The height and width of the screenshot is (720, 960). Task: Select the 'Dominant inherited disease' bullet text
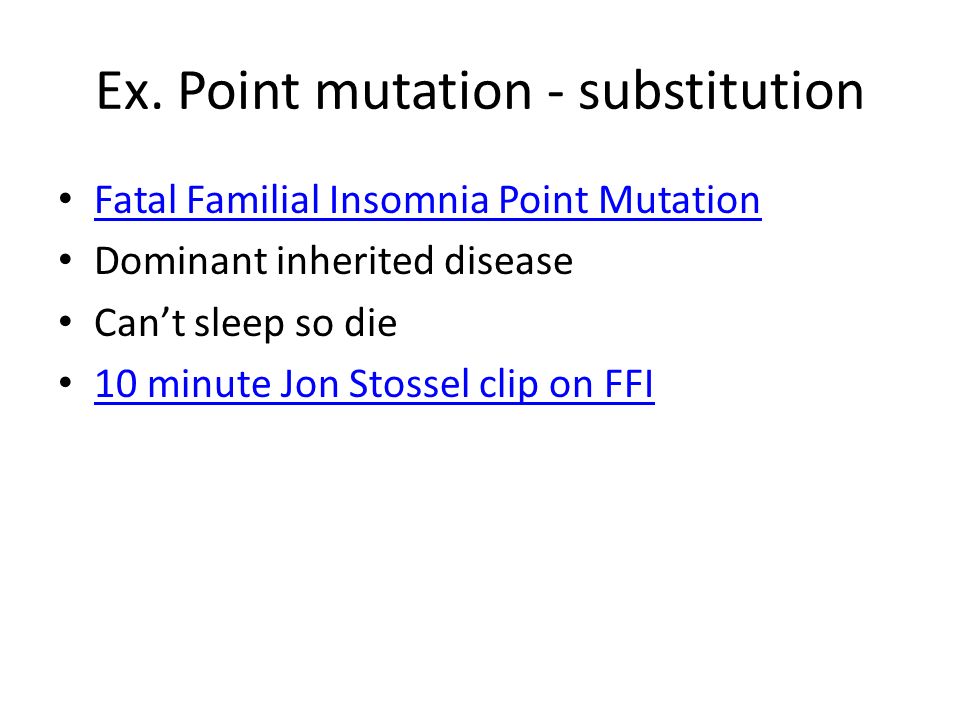point(334,261)
